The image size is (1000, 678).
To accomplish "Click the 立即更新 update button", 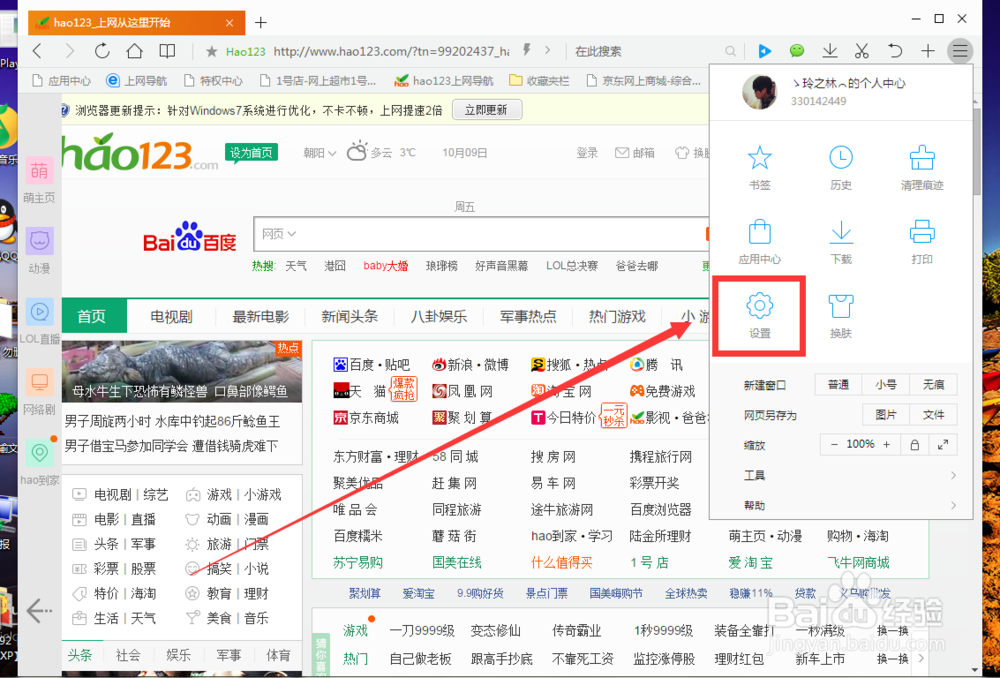I will pyautogui.click(x=487, y=110).
